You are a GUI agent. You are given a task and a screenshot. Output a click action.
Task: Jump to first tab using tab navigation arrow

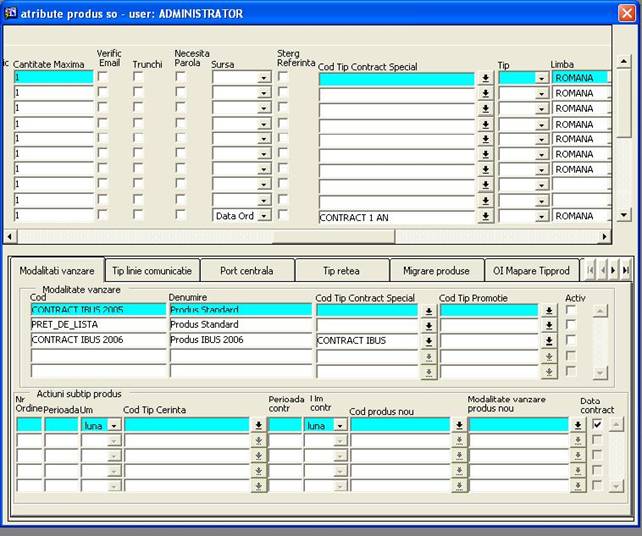tap(591, 270)
